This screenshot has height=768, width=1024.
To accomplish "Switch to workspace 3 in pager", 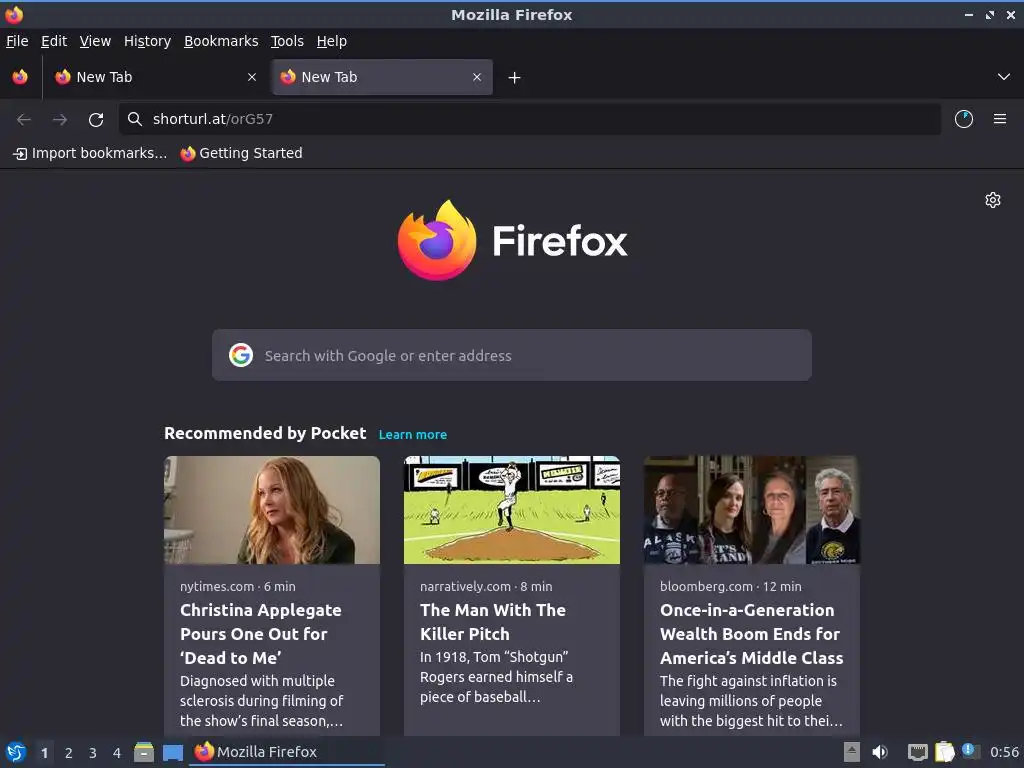I will coord(93,752).
